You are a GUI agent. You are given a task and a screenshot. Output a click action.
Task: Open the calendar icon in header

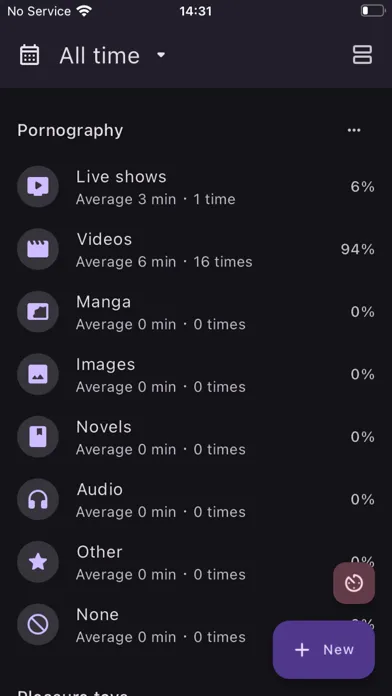(29, 55)
